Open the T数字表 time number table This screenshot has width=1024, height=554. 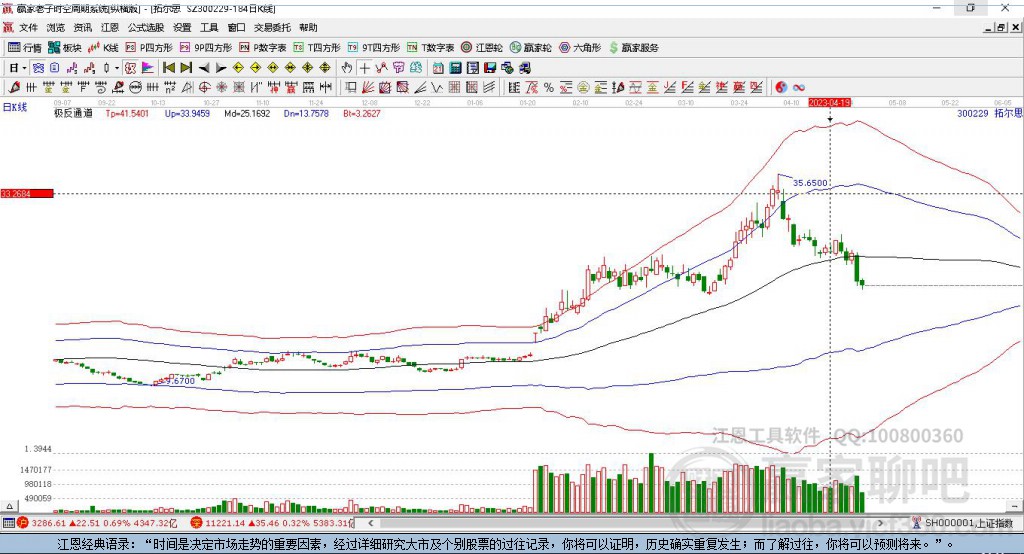point(430,48)
